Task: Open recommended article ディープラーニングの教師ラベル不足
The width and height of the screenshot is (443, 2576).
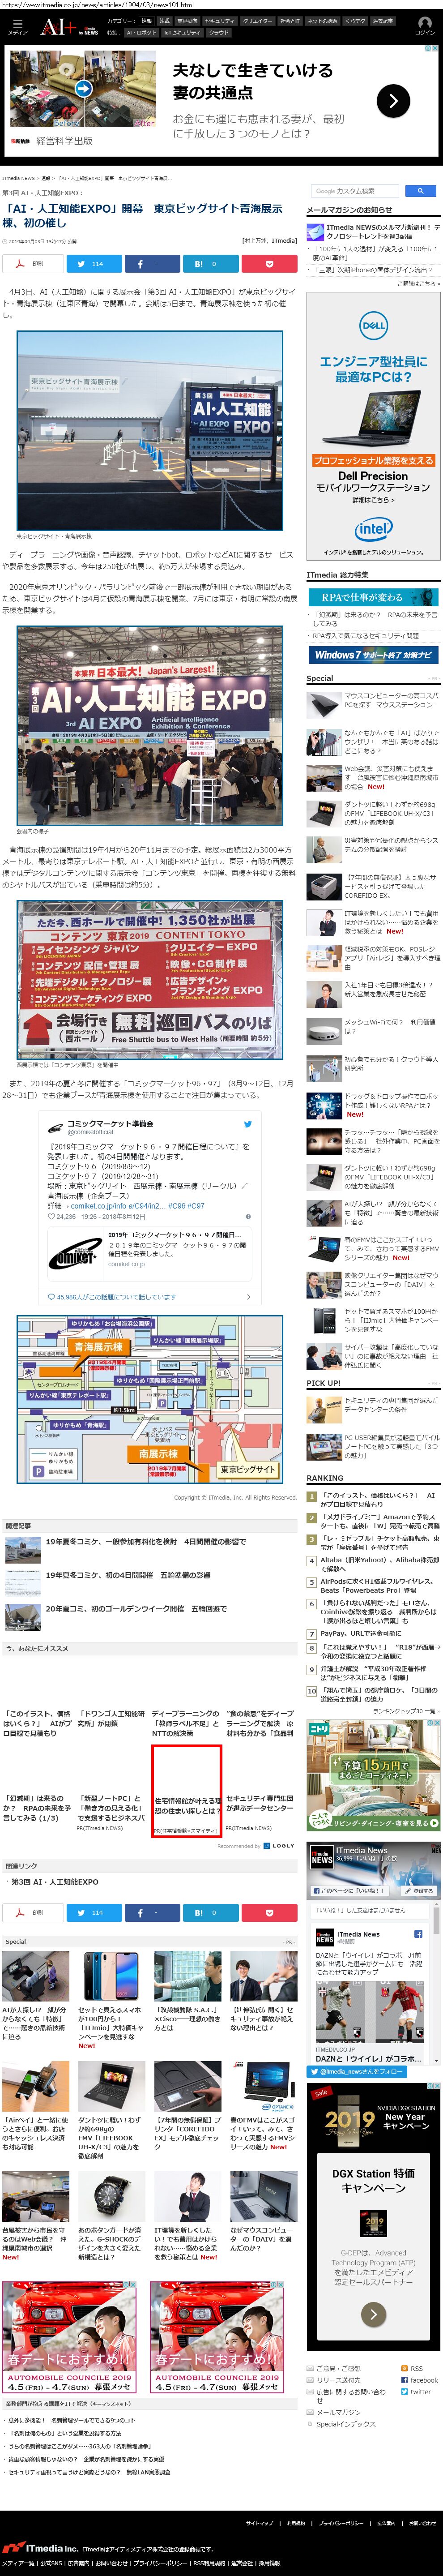Action: [x=186, y=1724]
